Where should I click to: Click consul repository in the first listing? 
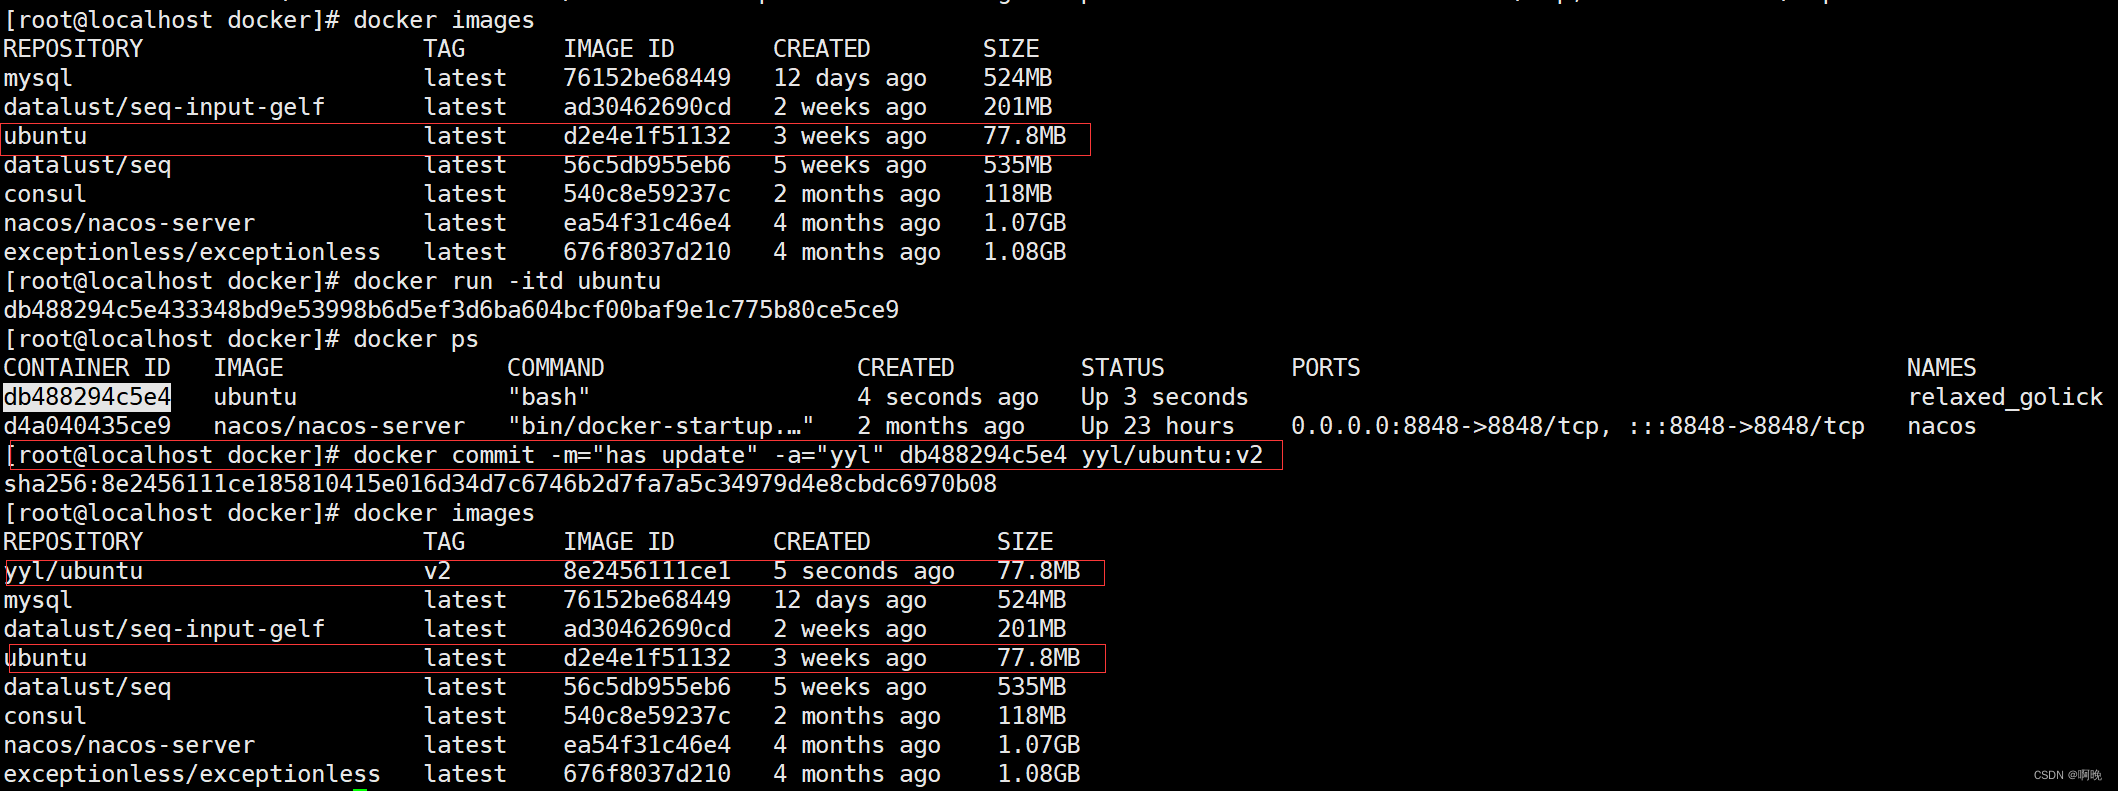[45, 194]
